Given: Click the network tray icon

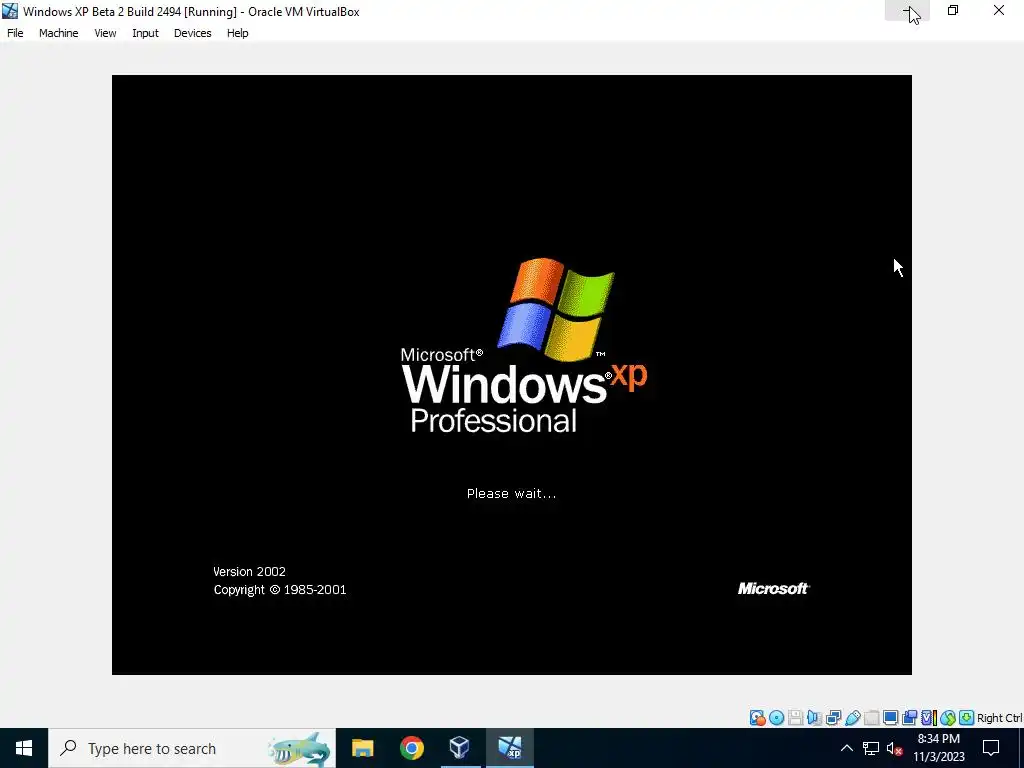Looking at the screenshot, I should tap(871, 748).
